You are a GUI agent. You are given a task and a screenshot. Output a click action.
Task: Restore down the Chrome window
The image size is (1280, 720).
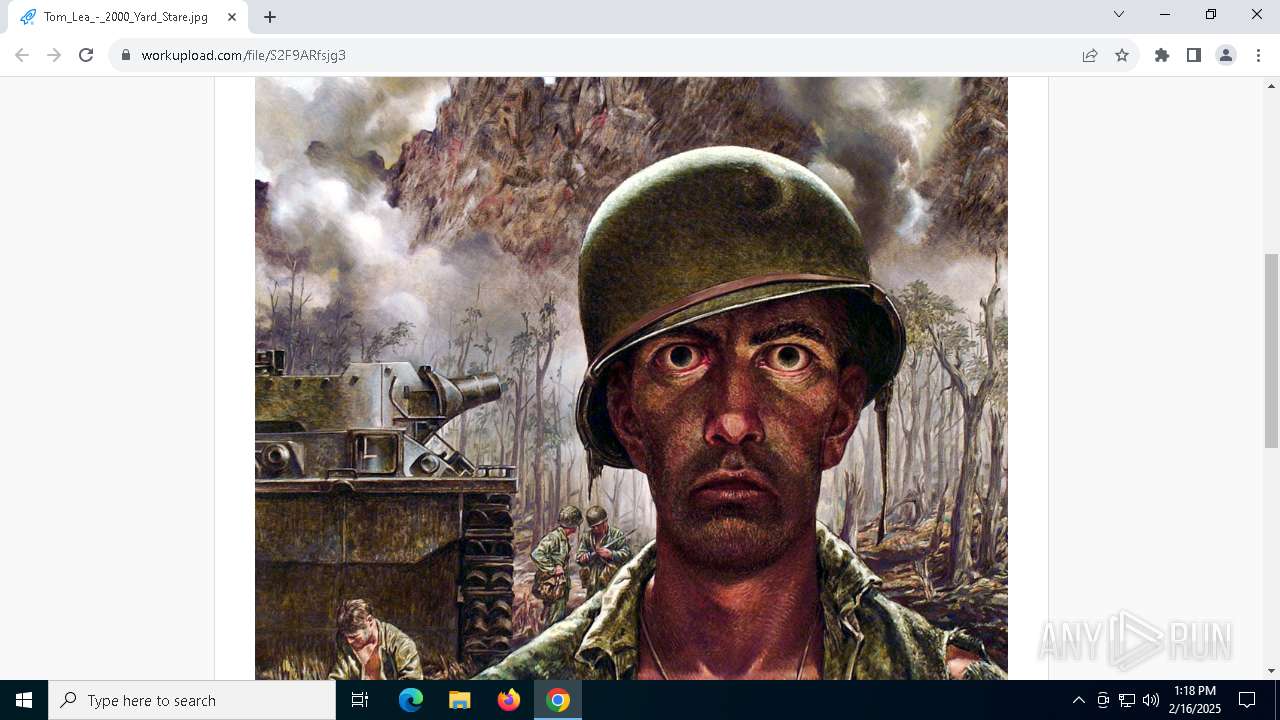coord(1211,14)
